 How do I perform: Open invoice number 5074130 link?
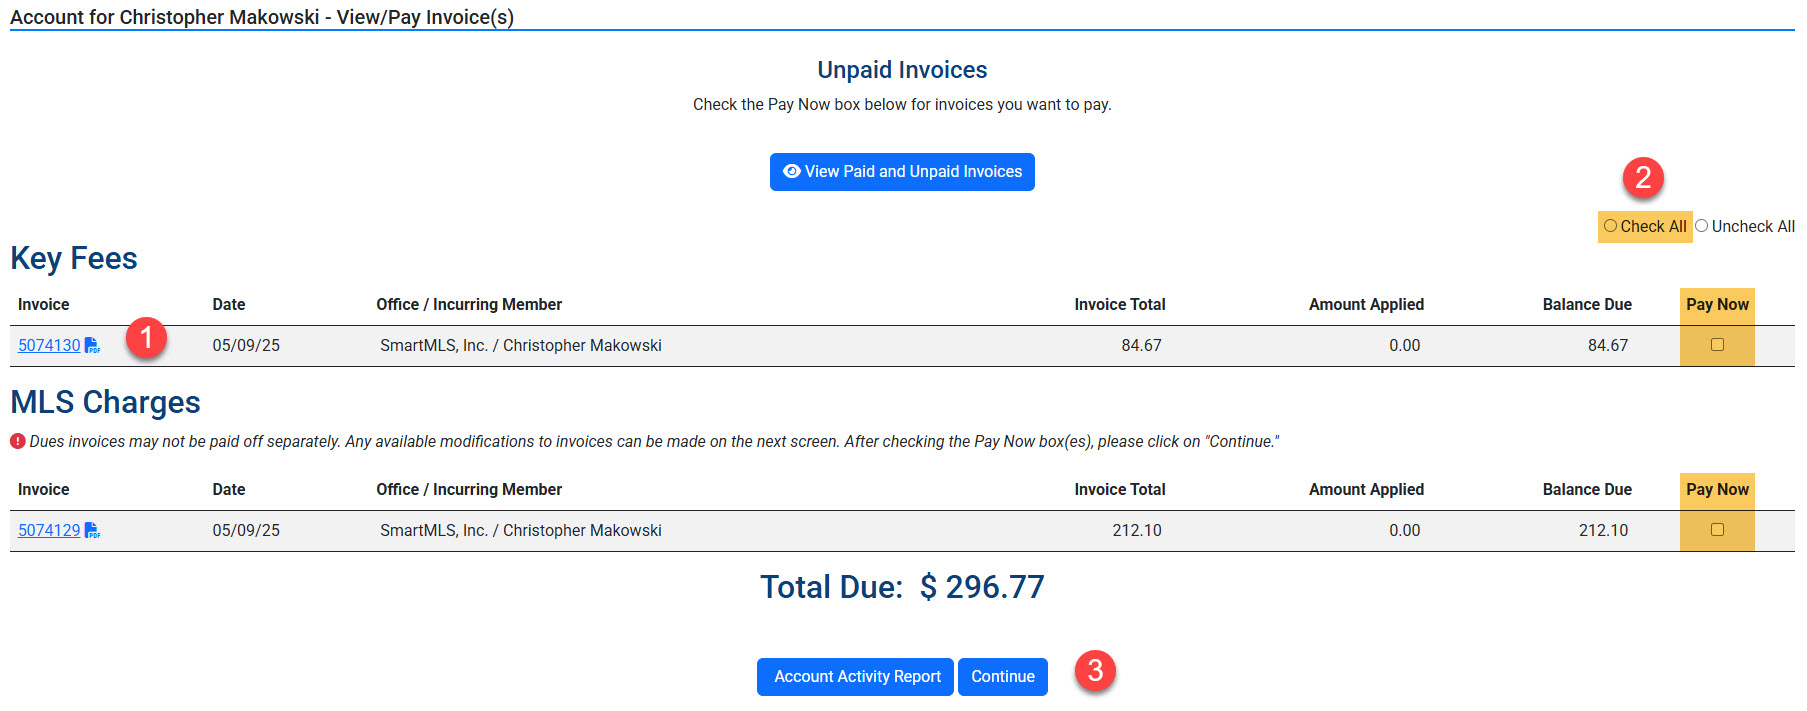49,346
